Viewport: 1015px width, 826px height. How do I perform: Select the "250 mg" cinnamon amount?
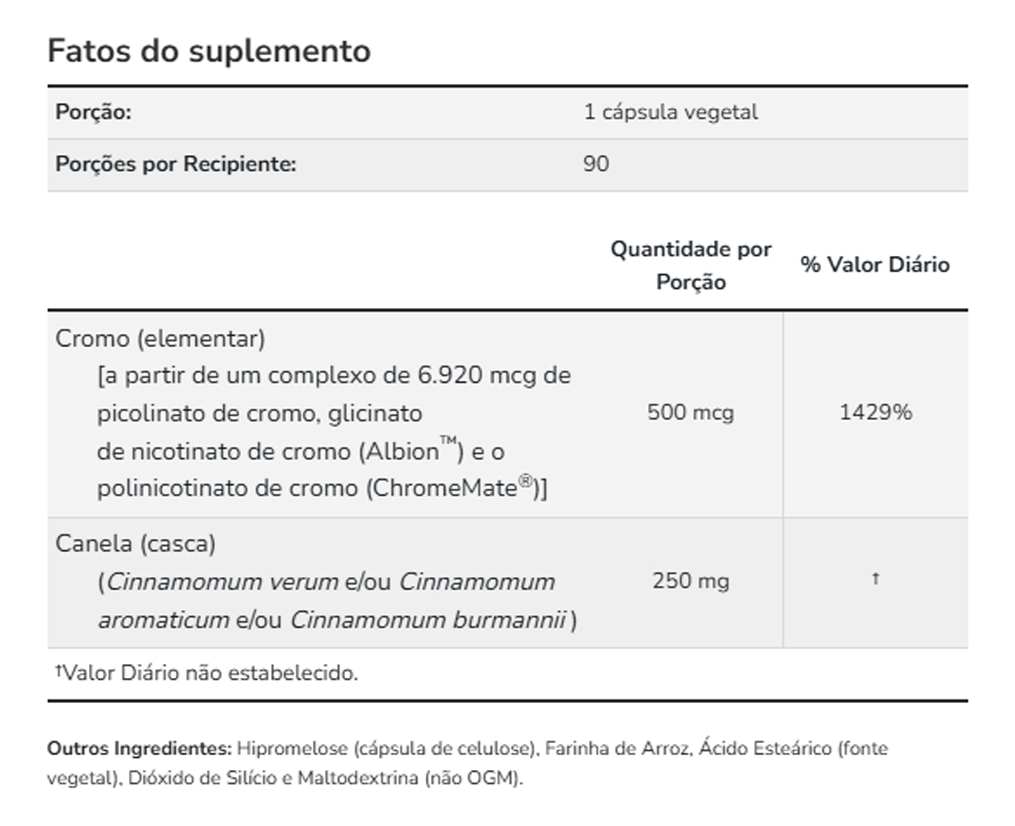(x=690, y=581)
